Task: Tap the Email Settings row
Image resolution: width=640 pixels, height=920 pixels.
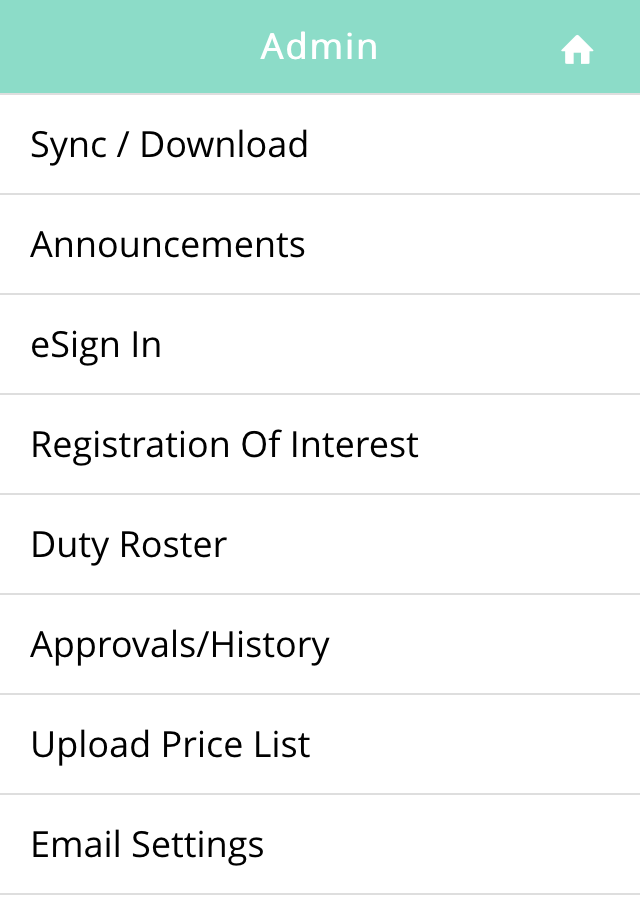Action: (320, 845)
